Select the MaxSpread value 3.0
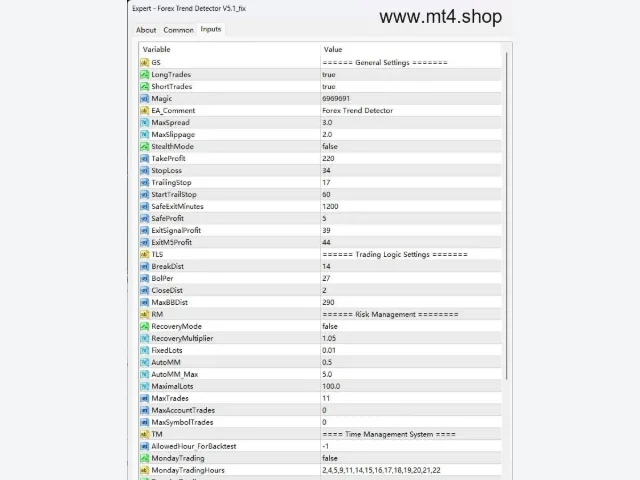The image size is (640, 480). point(327,122)
